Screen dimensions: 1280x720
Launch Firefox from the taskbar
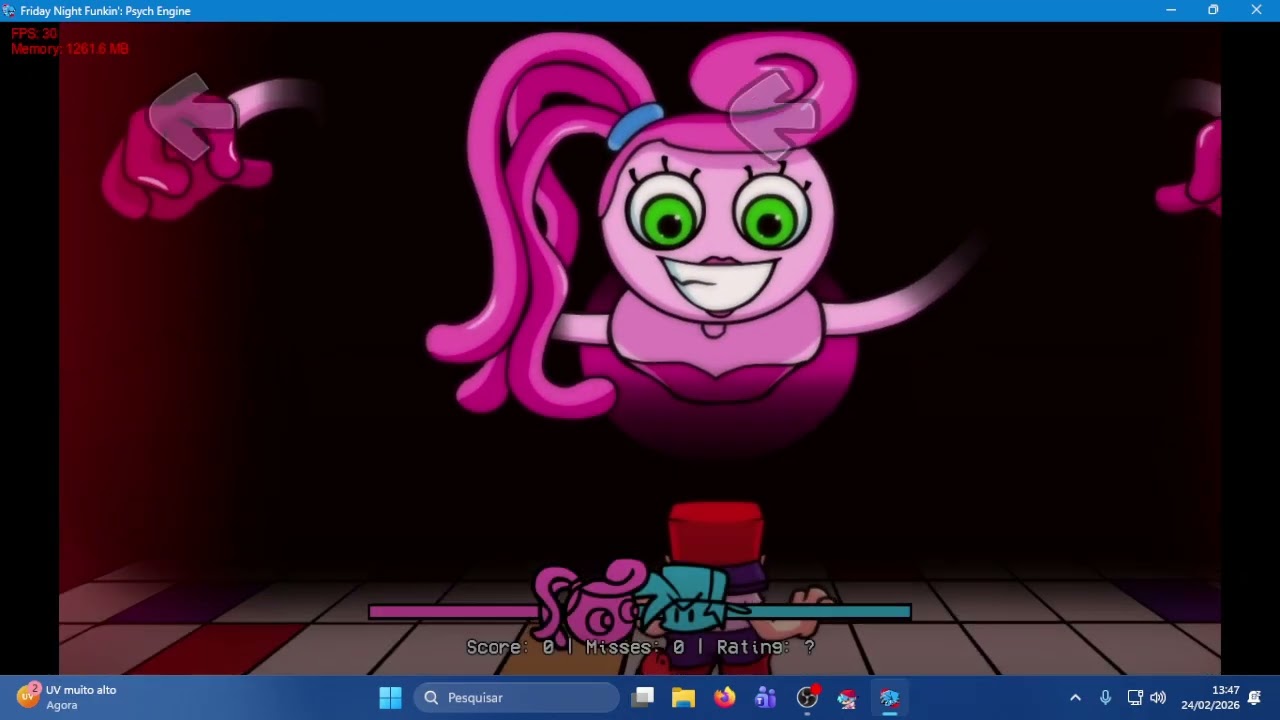[x=724, y=697]
